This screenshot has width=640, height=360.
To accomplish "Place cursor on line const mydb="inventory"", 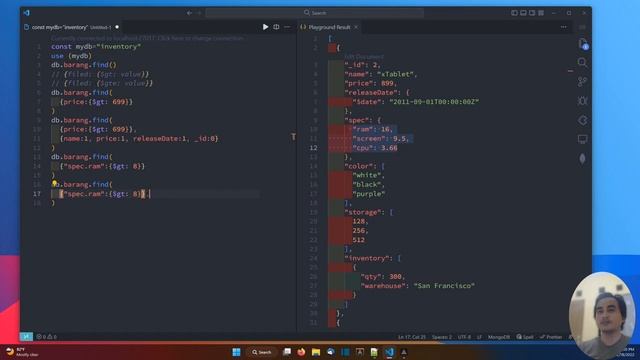I will point(96,47).
